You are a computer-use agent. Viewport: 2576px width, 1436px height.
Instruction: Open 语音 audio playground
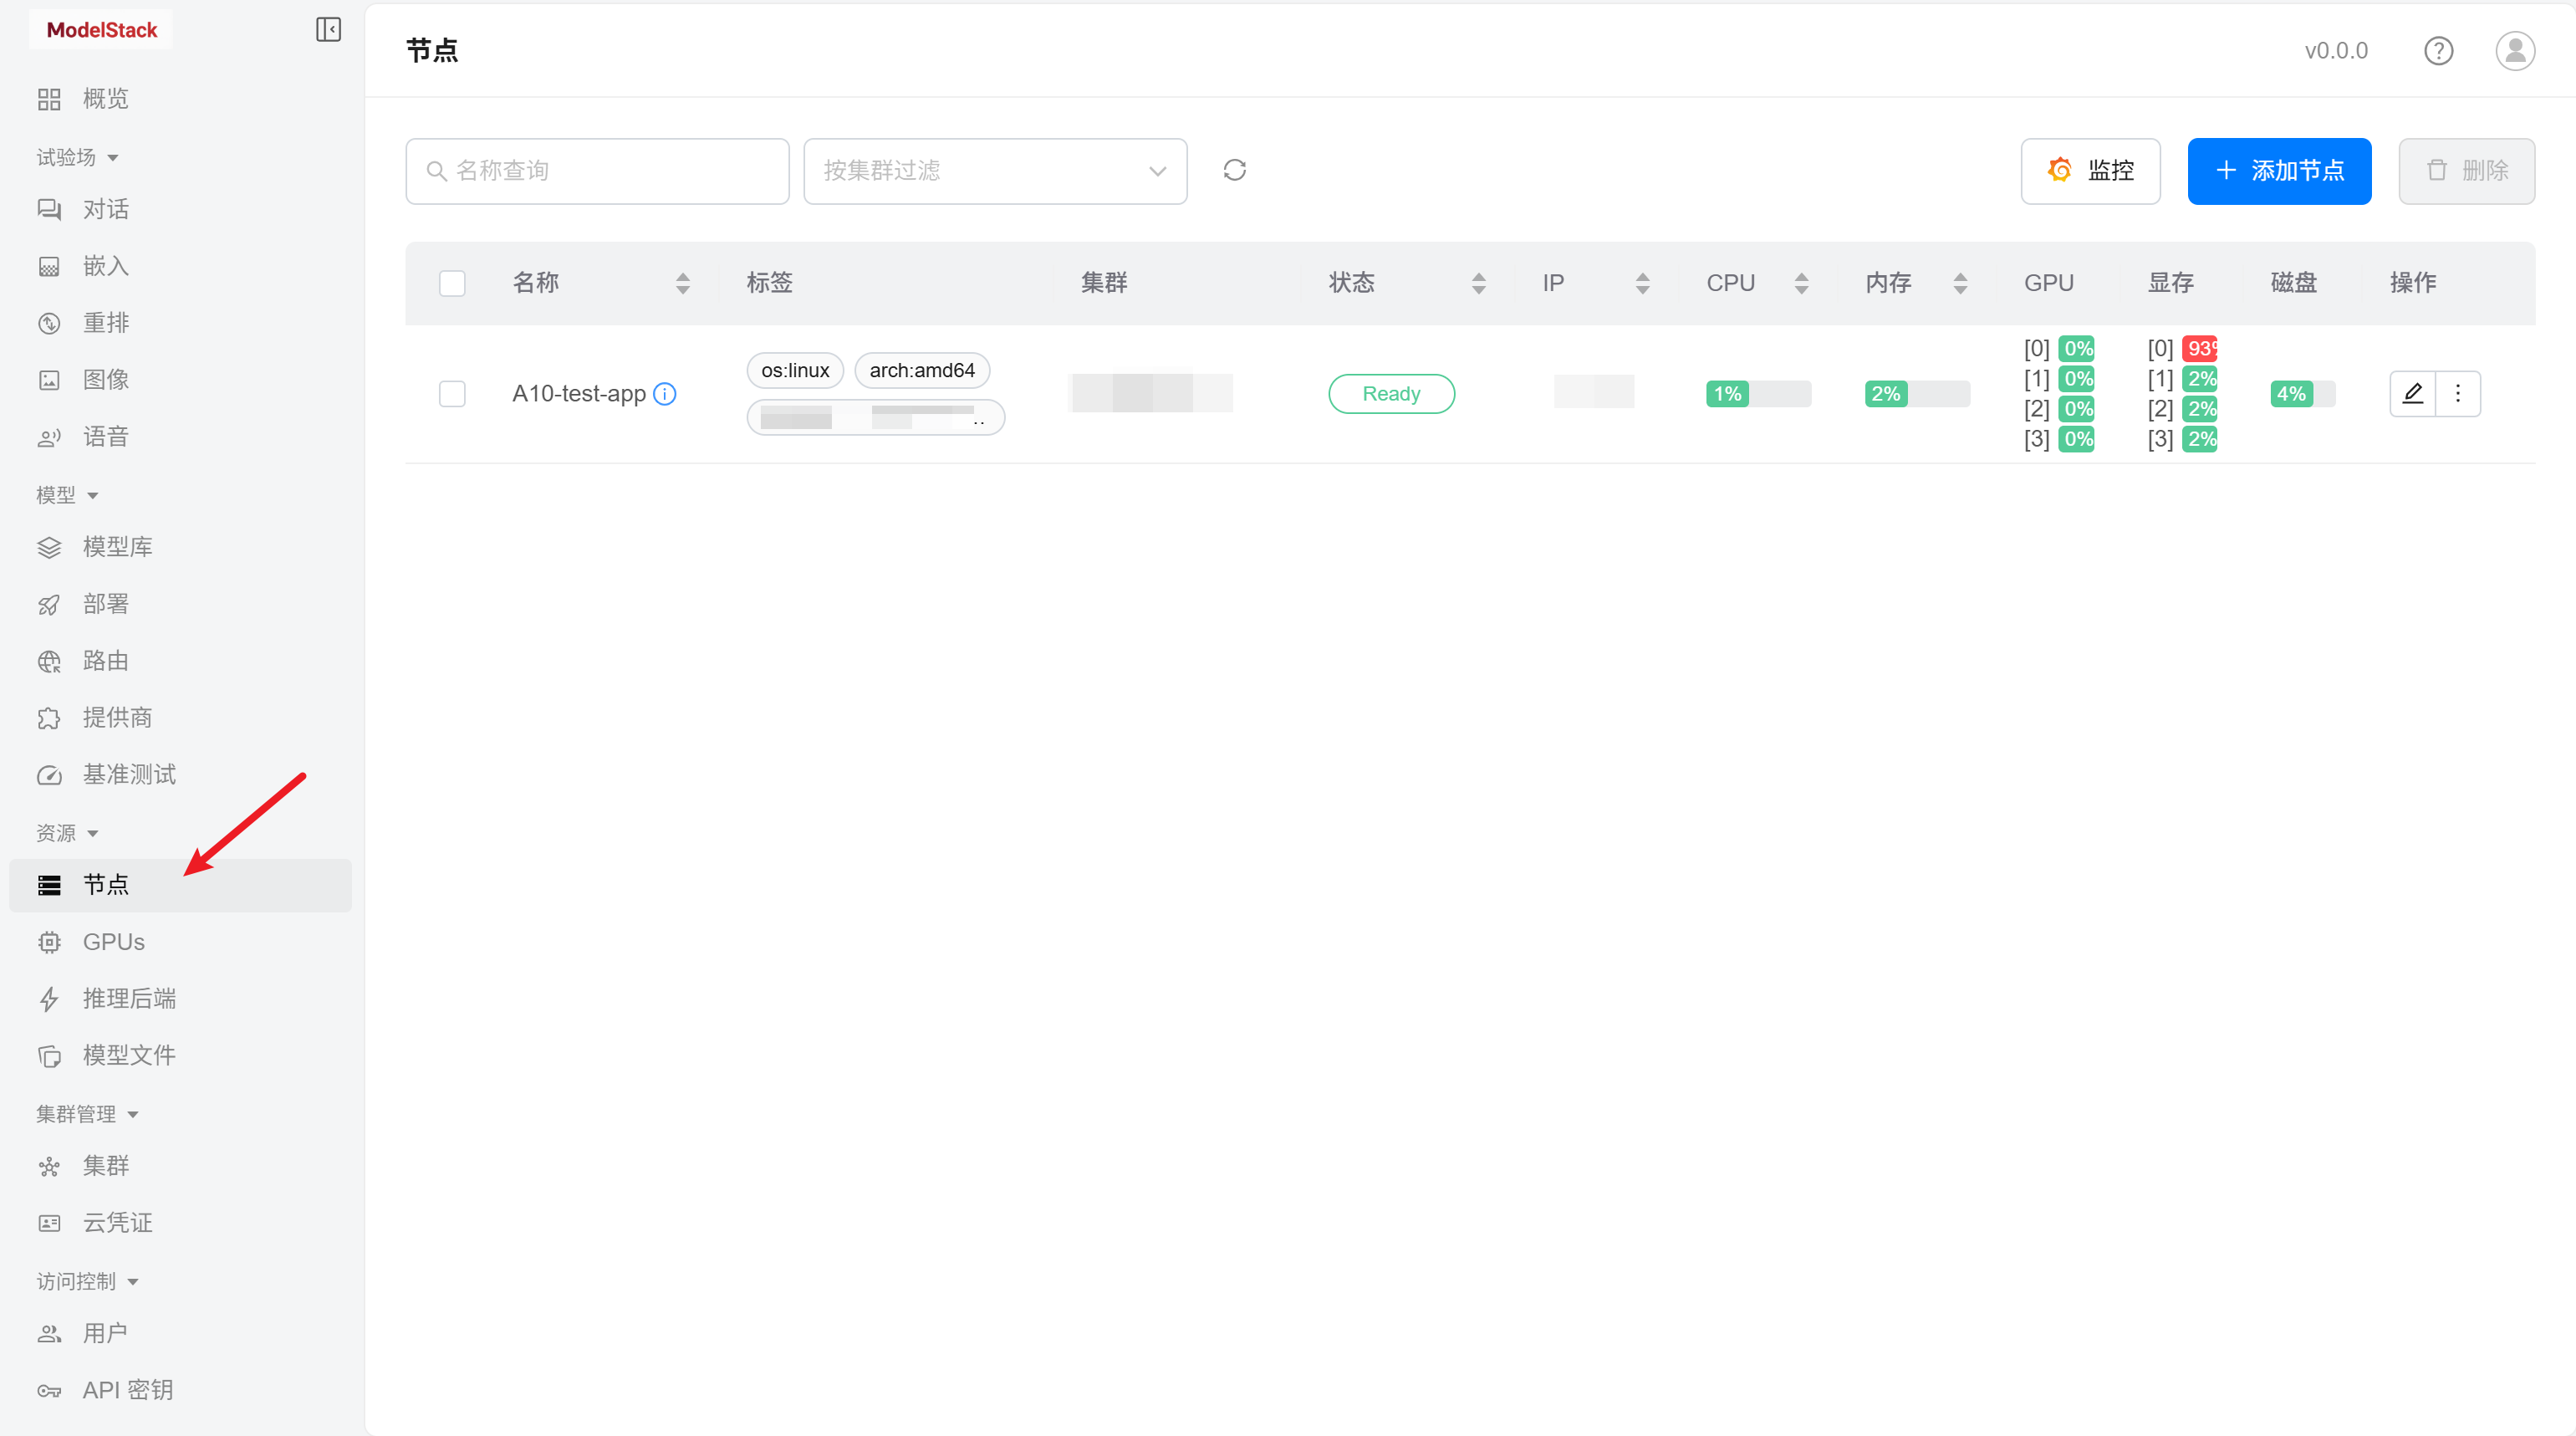(180, 437)
